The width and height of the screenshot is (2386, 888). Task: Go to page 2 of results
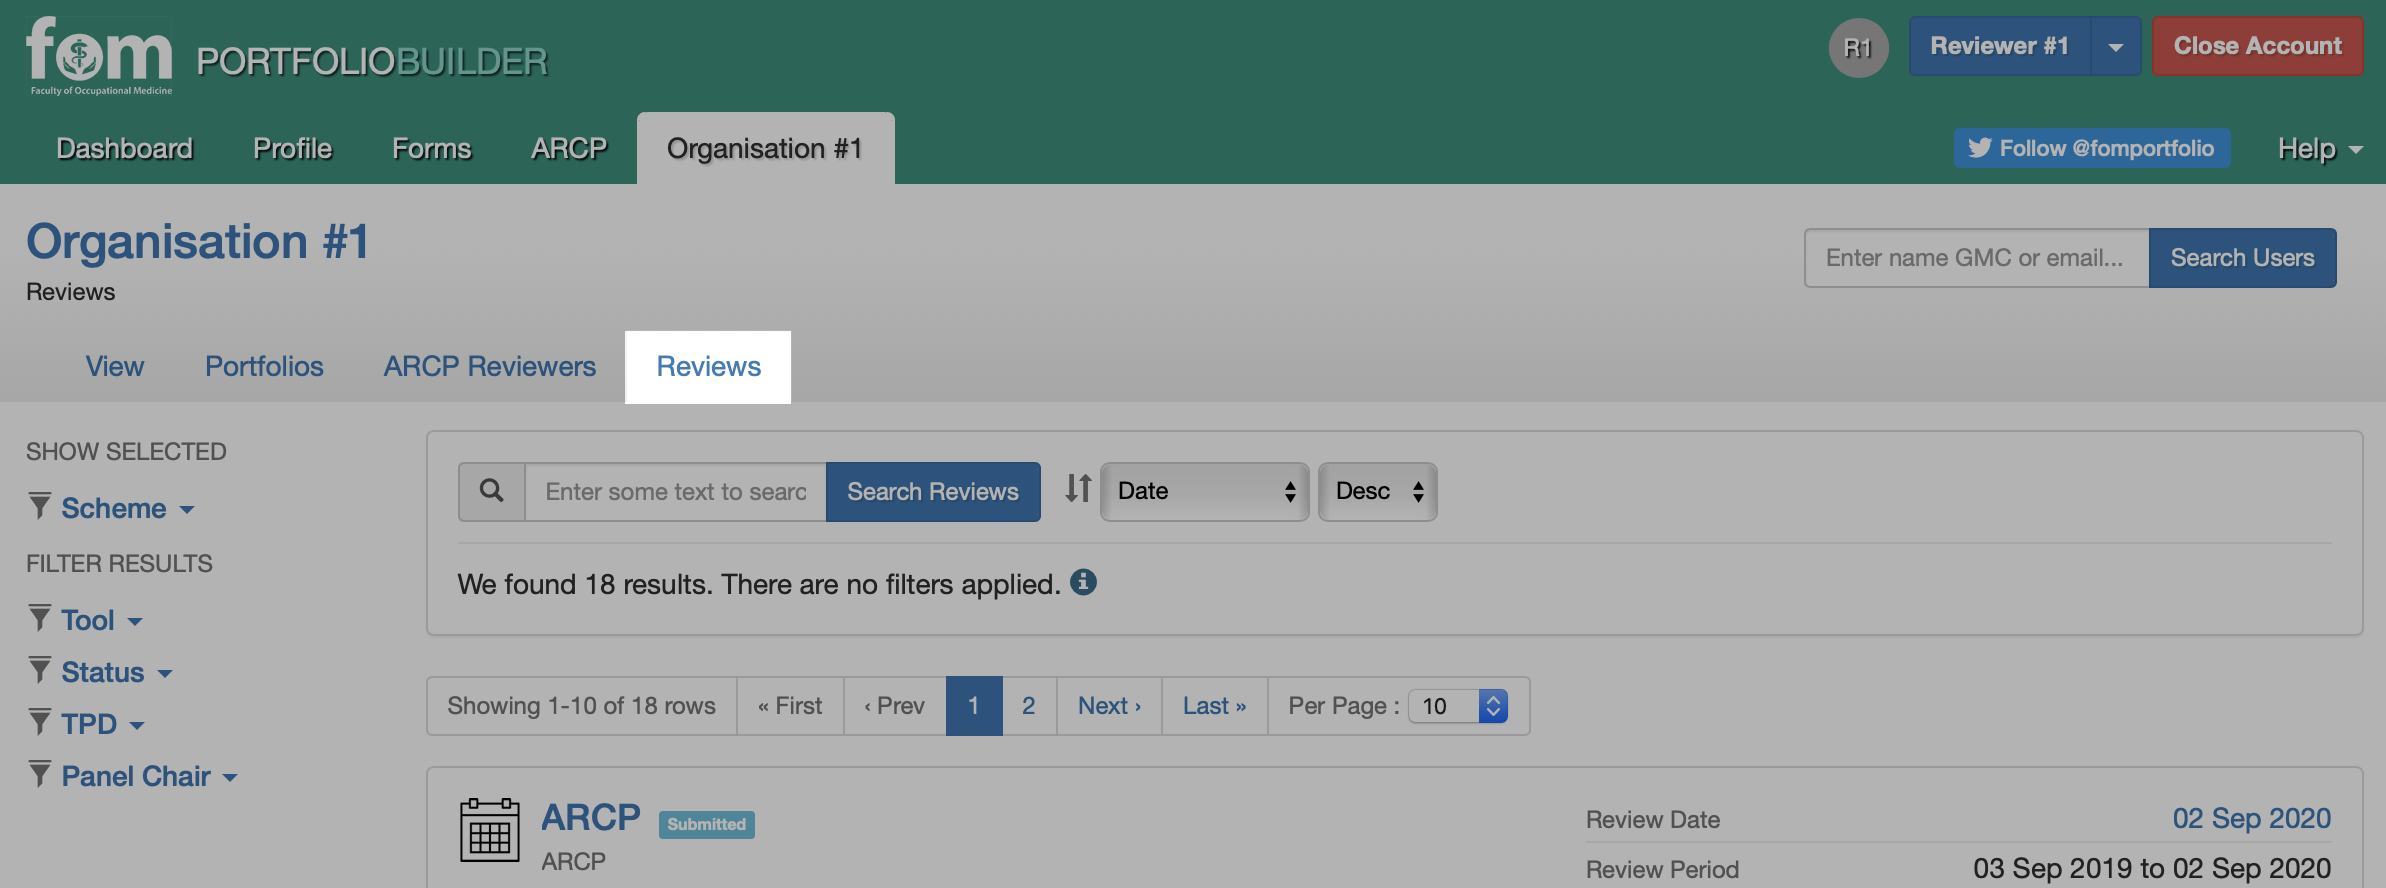(x=1029, y=706)
